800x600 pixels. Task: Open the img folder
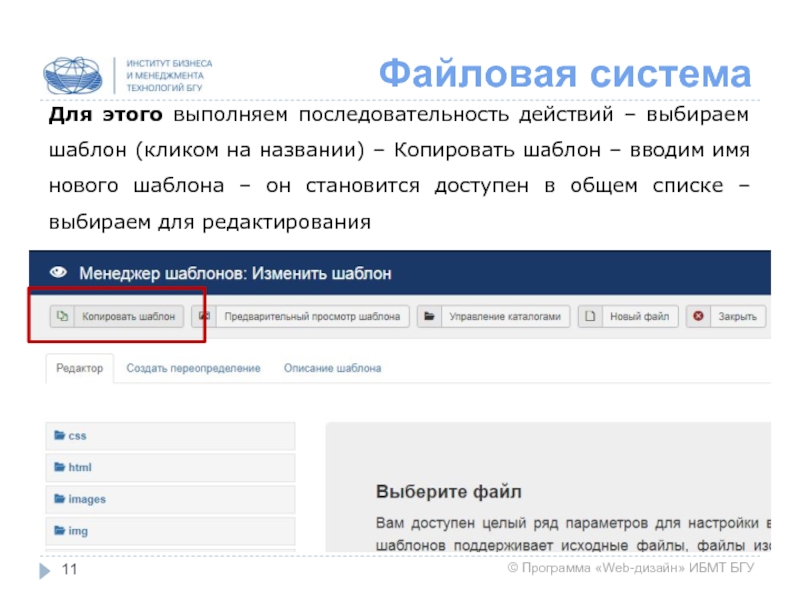(x=170, y=531)
